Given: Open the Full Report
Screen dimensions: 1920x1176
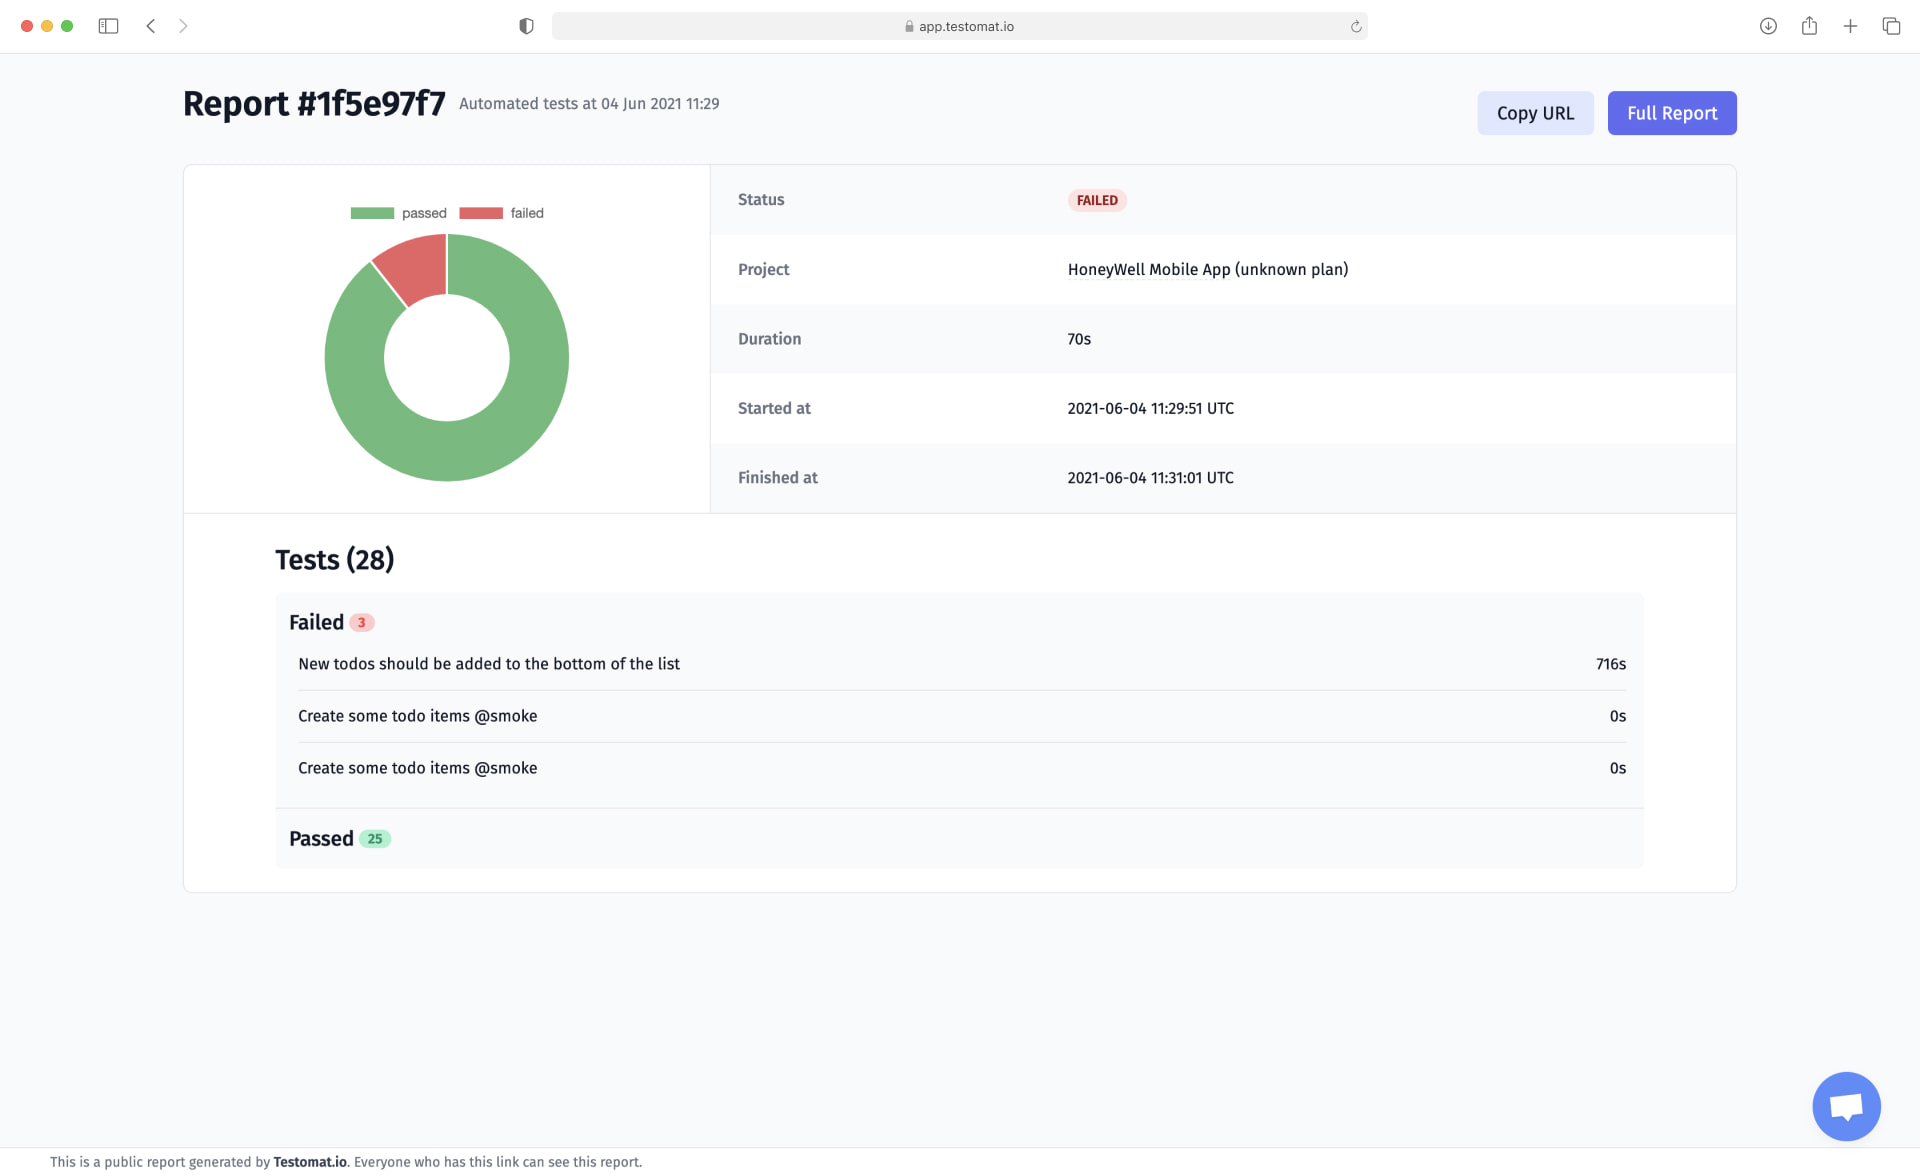Looking at the screenshot, I should point(1671,113).
